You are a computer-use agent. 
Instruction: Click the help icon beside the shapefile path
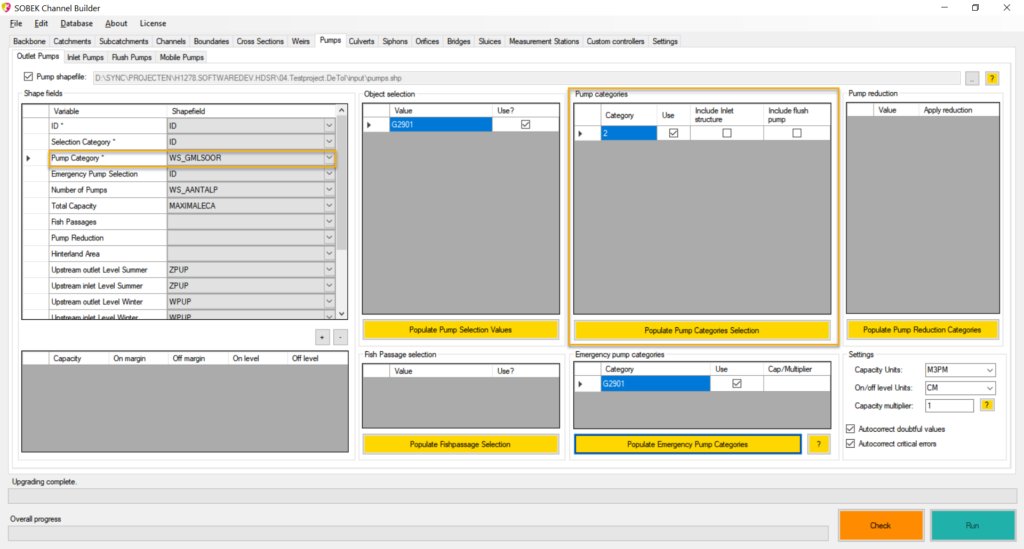[992, 77]
